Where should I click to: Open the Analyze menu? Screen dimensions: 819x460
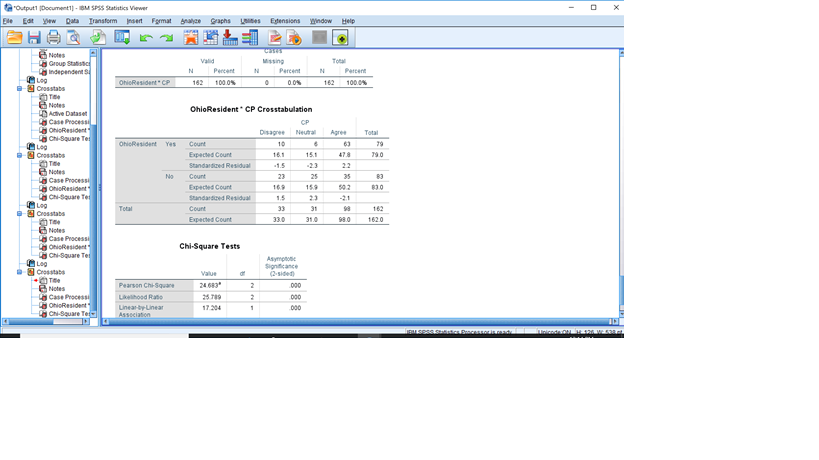point(191,21)
